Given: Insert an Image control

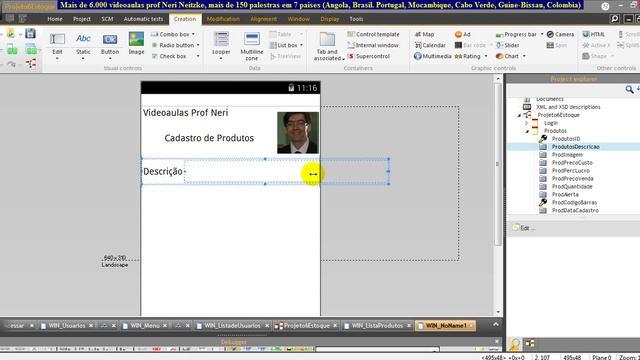Looking at the screenshot, I should click(136, 43).
